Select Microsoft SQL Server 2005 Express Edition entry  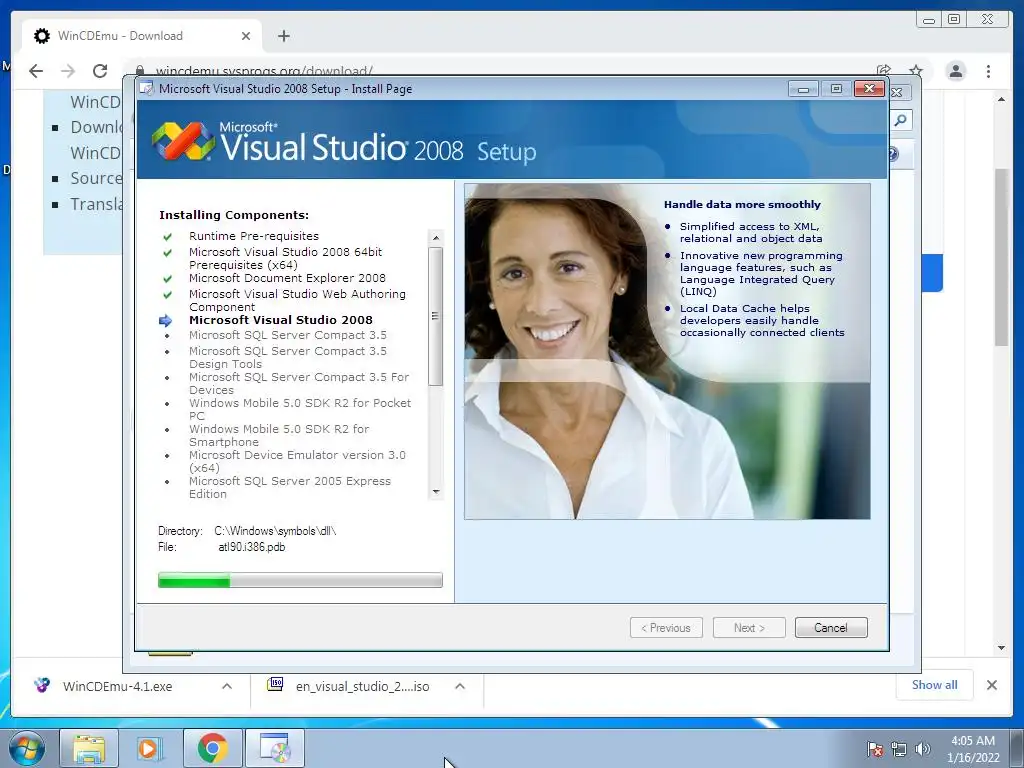(x=290, y=487)
